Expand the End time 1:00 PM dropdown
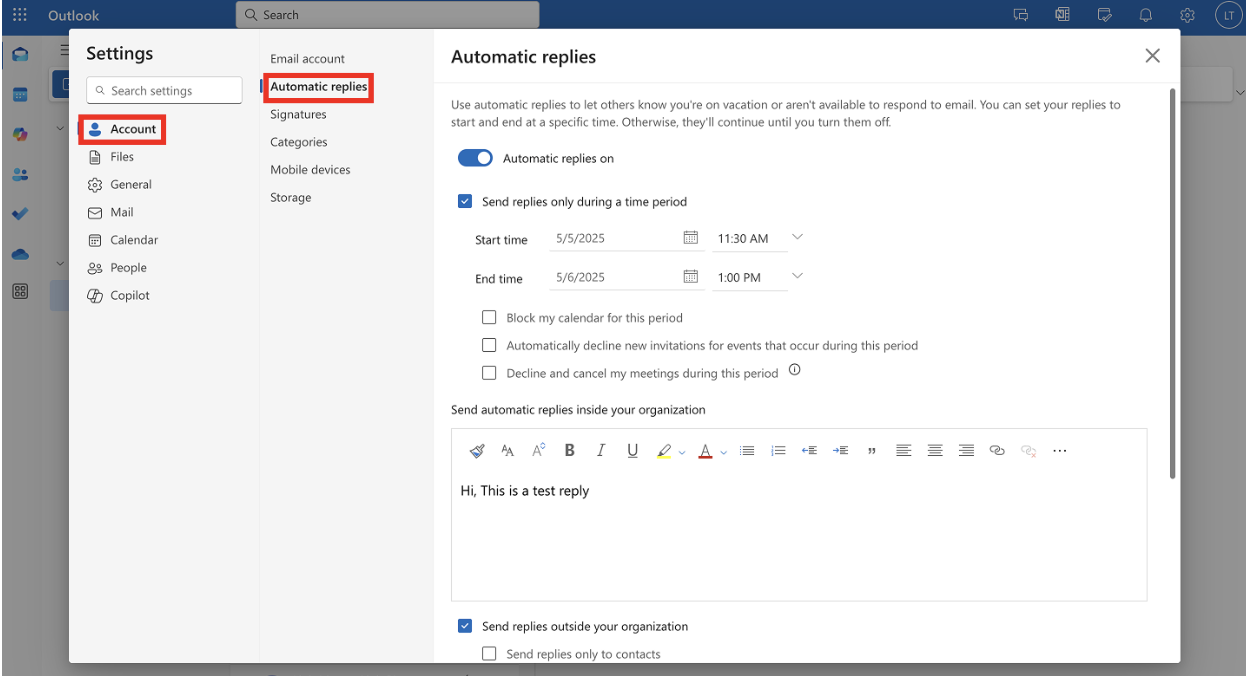The height and width of the screenshot is (676, 1246). pos(797,276)
